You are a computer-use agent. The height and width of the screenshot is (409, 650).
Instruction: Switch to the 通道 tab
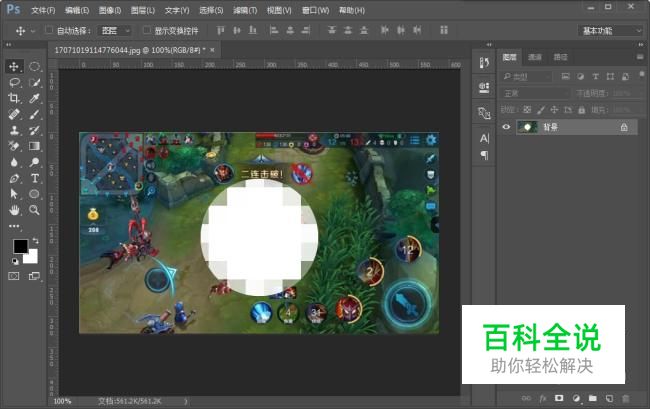[535, 57]
